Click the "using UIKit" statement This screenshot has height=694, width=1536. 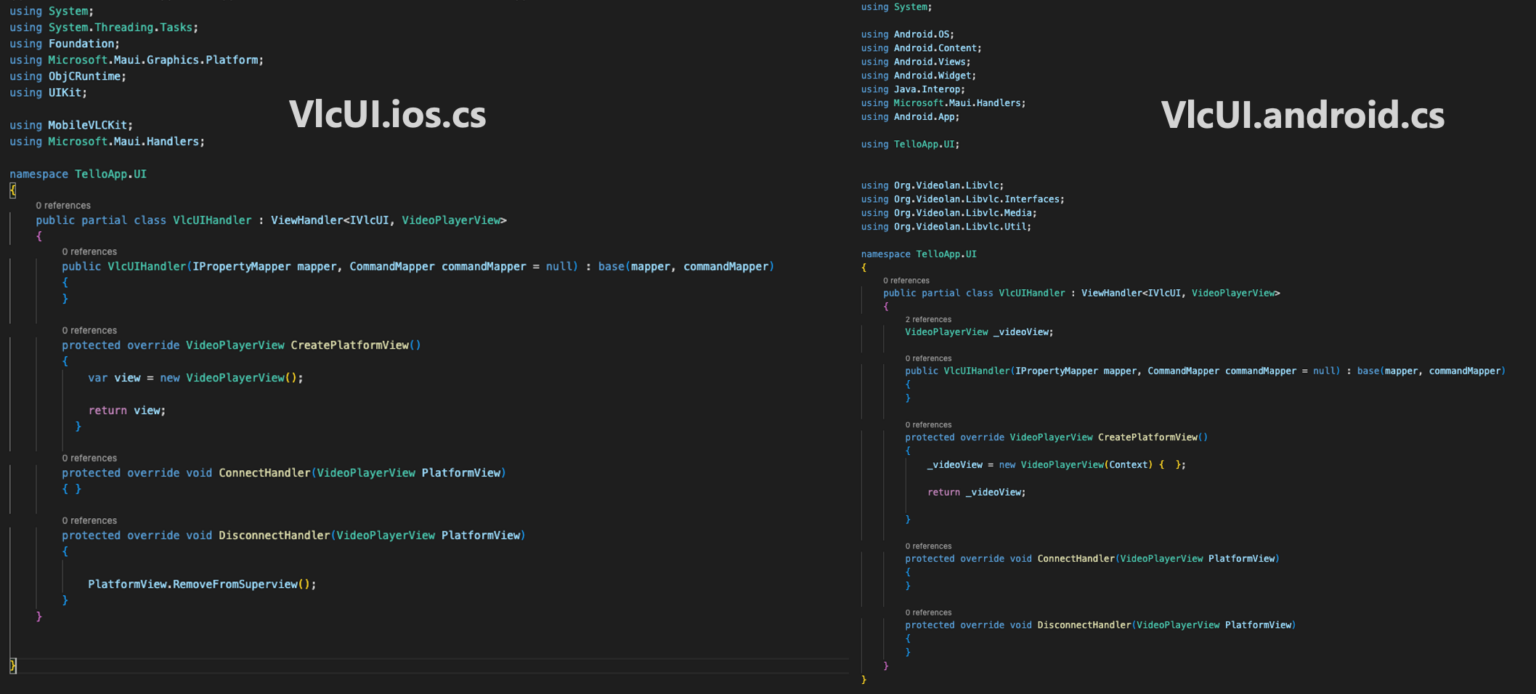(x=49, y=92)
